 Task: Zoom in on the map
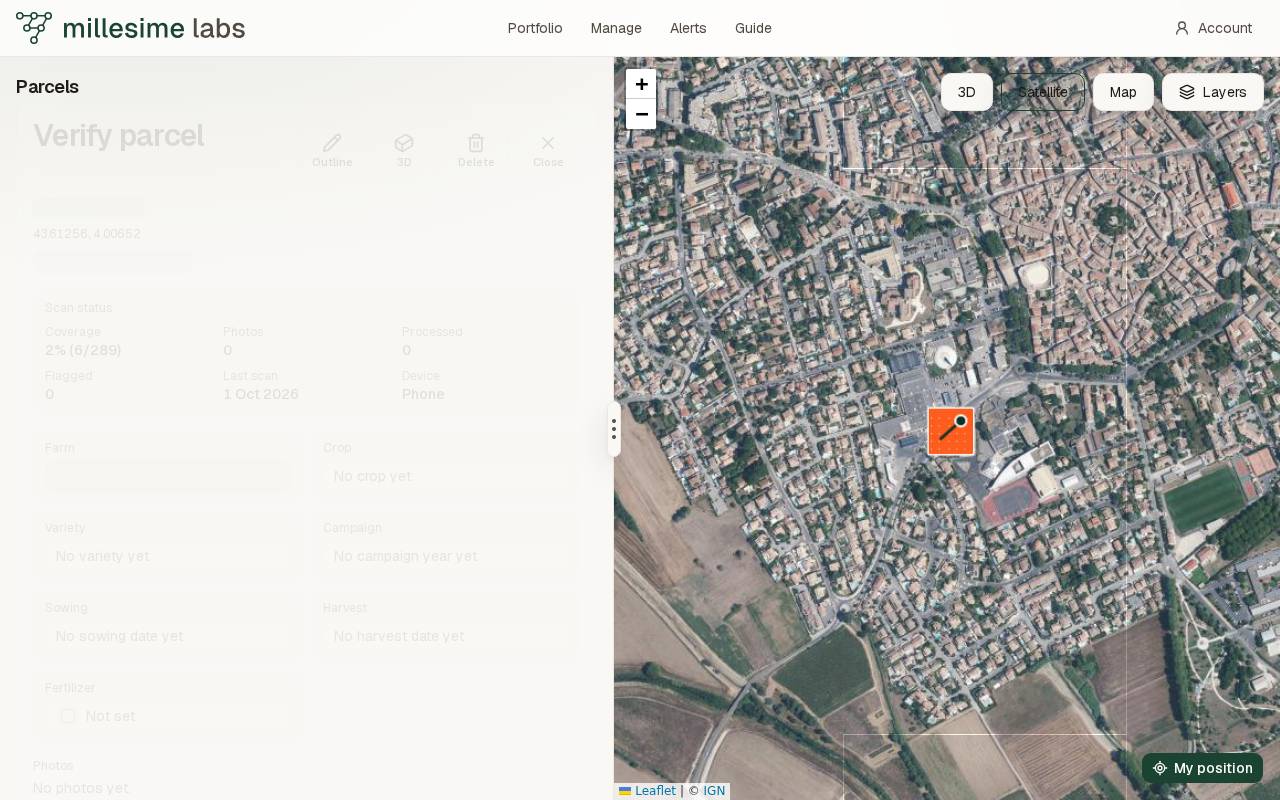click(641, 84)
